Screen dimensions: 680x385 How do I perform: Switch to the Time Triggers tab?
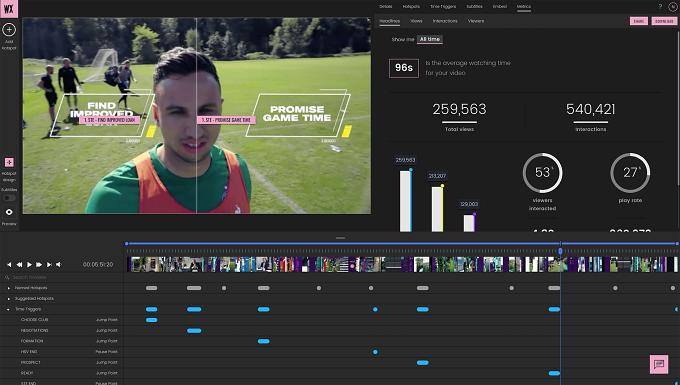pyautogui.click(x=443, y=7)
